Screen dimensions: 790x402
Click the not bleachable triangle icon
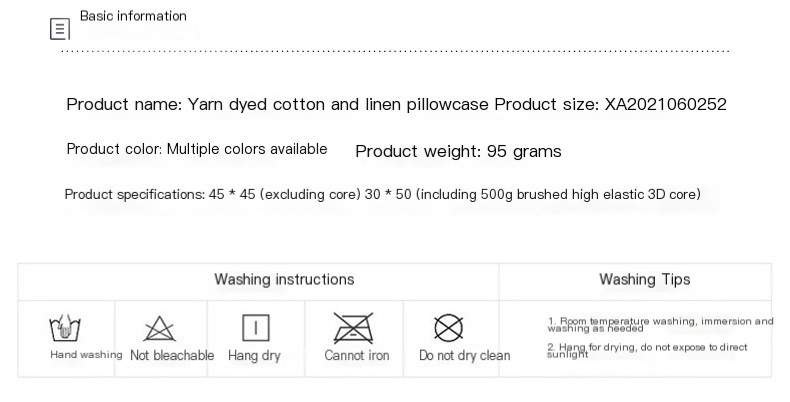coord(160,328)
